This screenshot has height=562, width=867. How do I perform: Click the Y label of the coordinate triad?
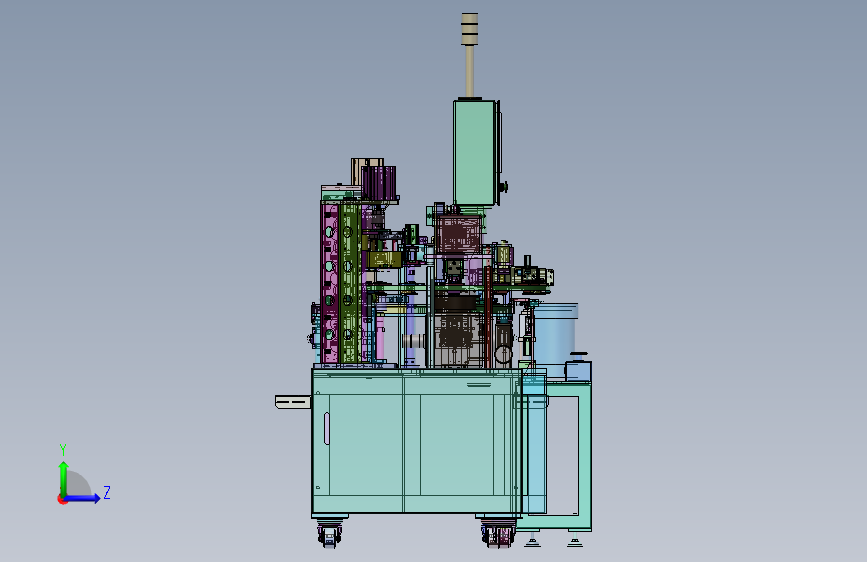[63, 450]
